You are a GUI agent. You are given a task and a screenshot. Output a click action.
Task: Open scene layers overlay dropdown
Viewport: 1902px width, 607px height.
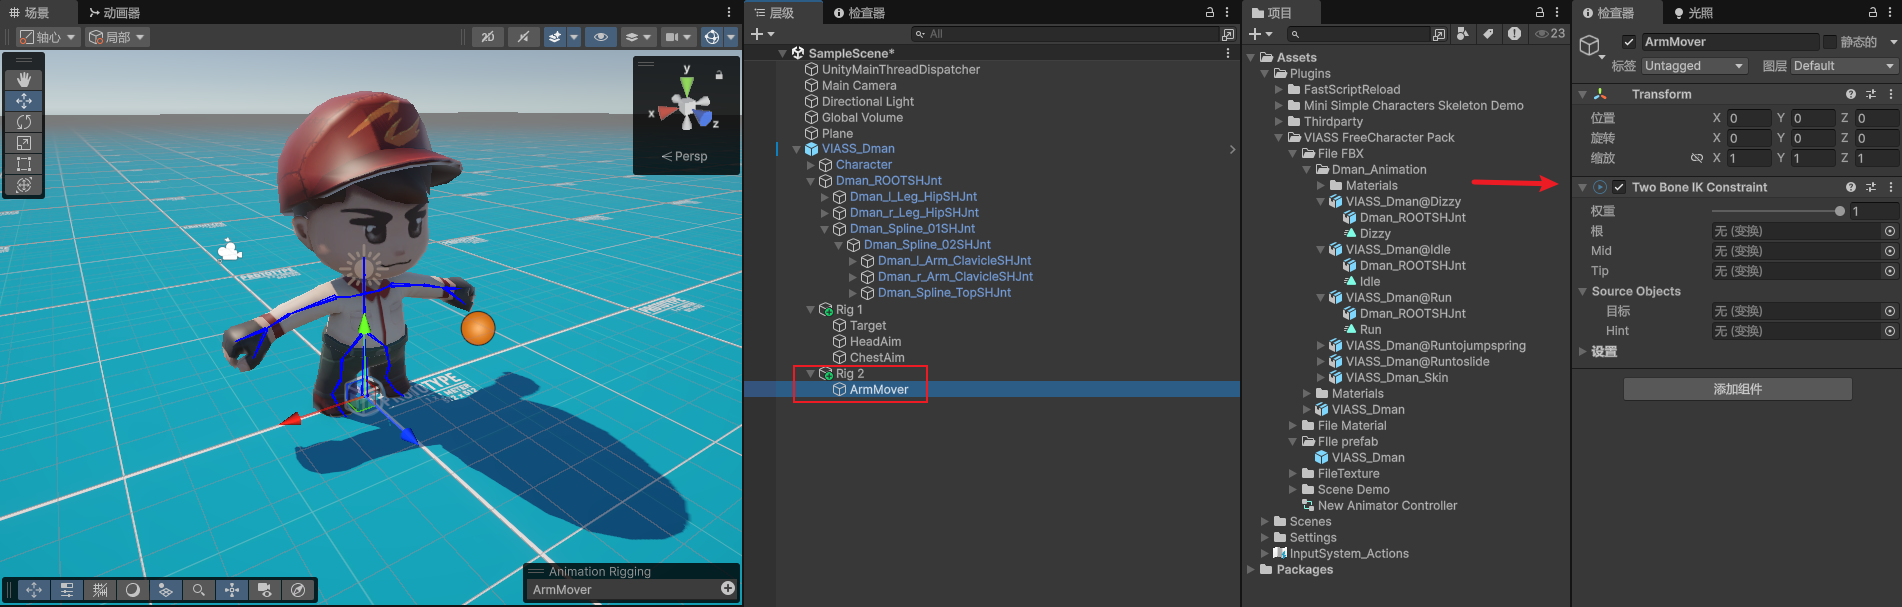(638, 37)
